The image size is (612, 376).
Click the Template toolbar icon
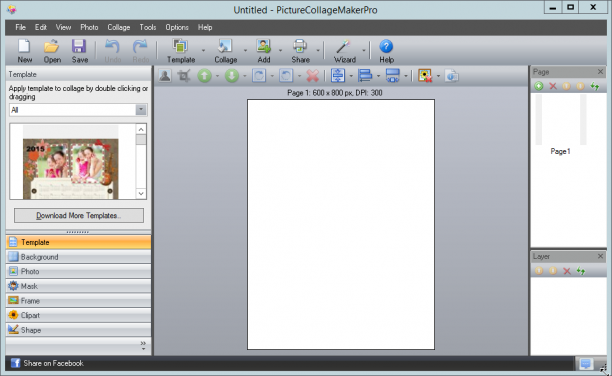[181, 51]
